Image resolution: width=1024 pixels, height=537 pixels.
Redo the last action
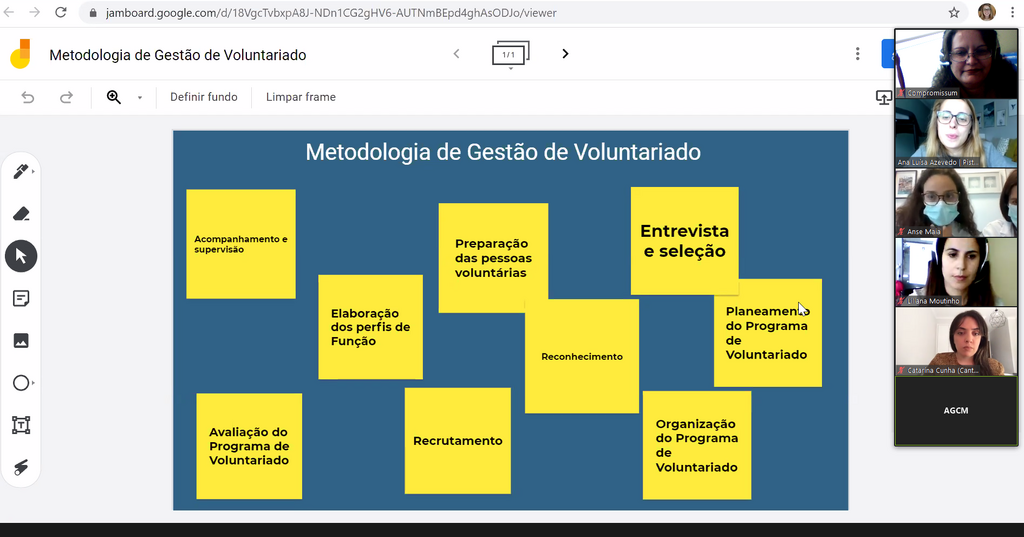pyautogui.click(x=66, y=97)
